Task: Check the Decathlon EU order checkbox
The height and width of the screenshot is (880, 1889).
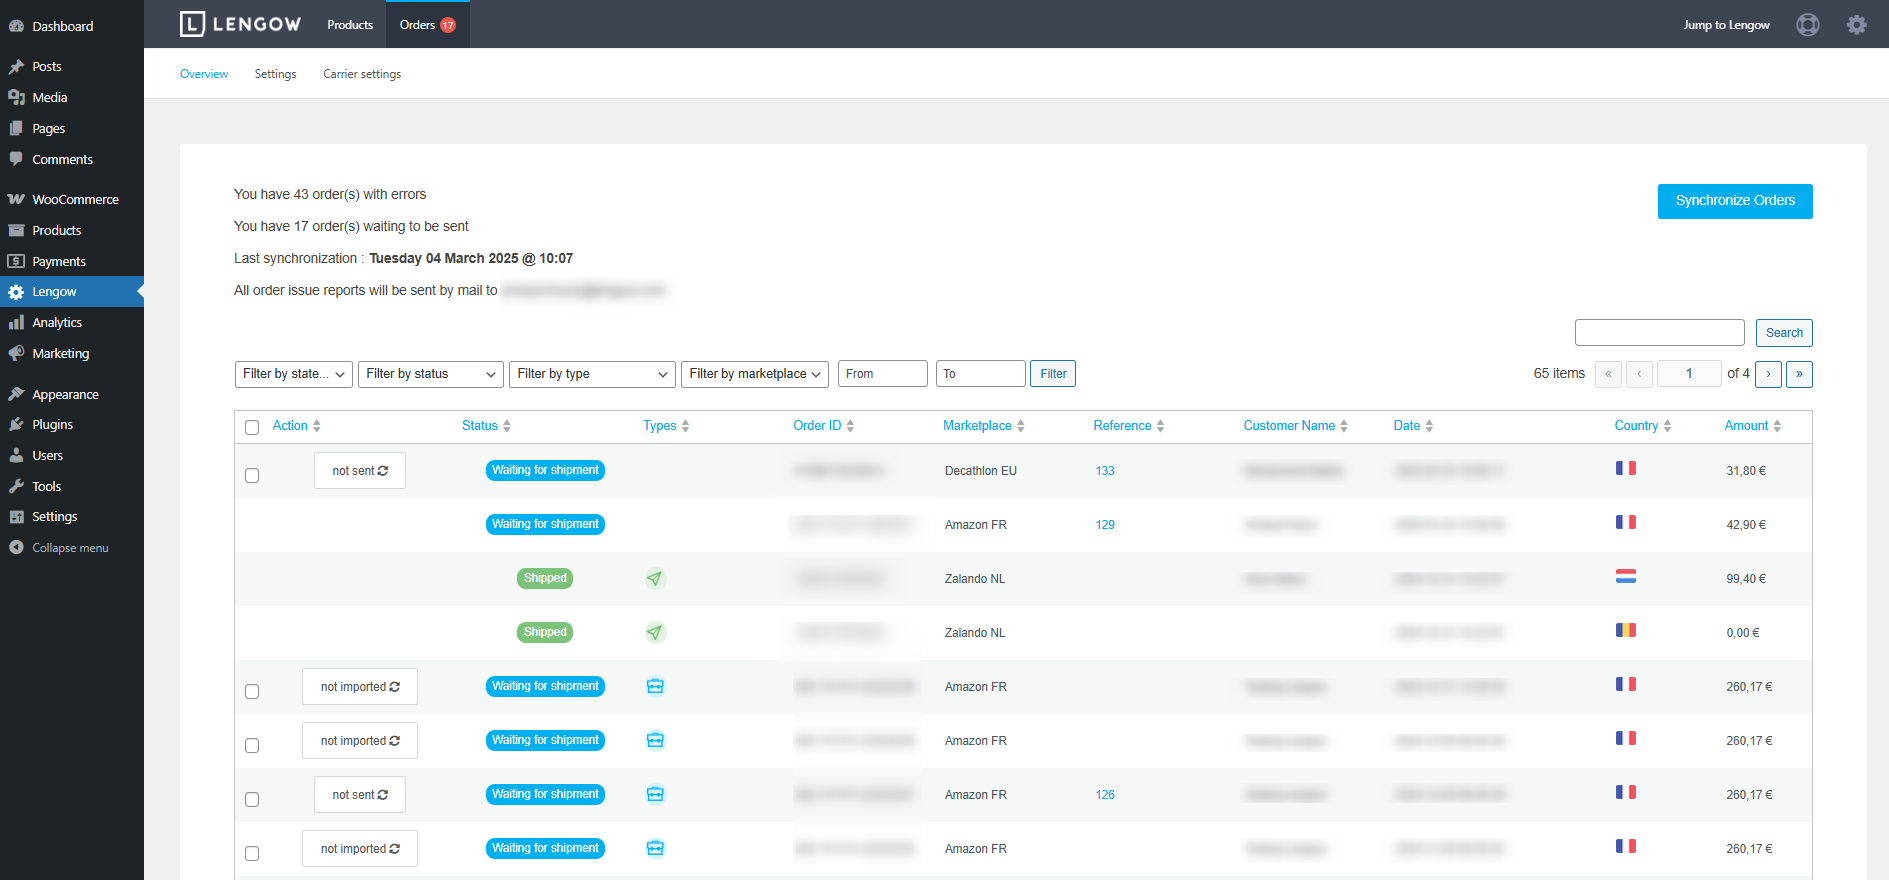Action: tap(252, 475)
